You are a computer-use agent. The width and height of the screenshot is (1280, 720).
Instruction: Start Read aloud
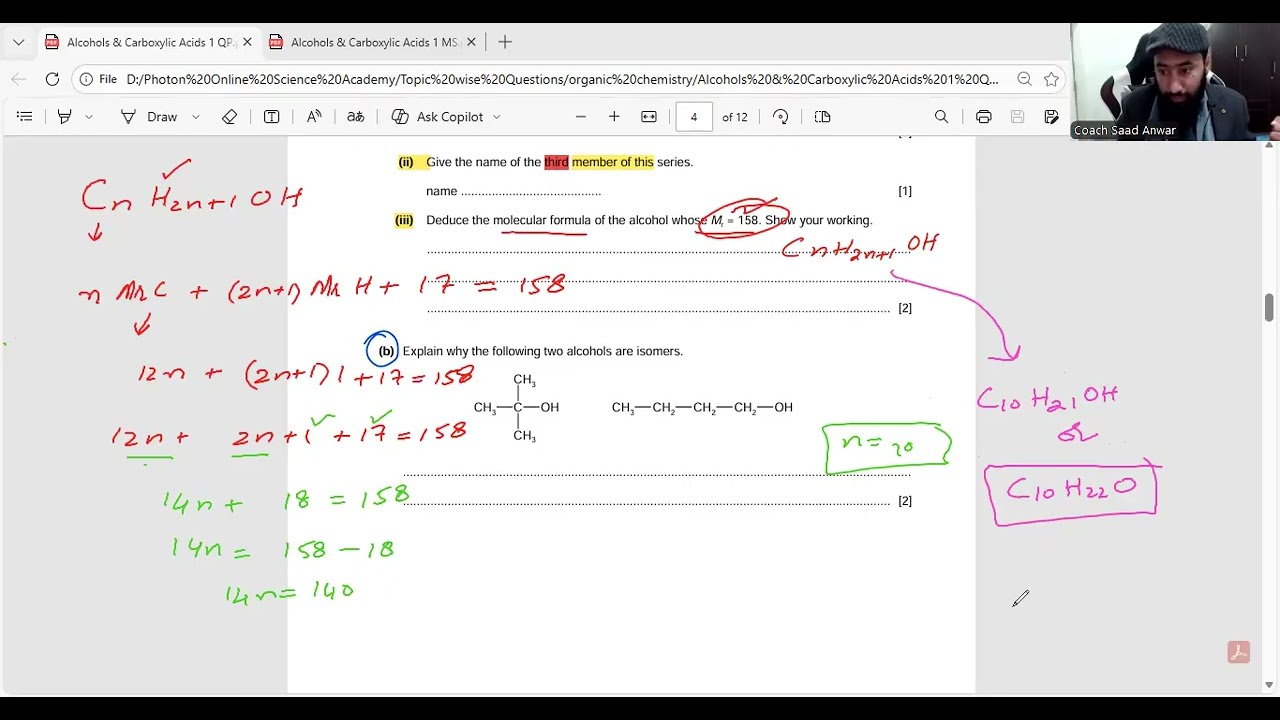[314, 117]
